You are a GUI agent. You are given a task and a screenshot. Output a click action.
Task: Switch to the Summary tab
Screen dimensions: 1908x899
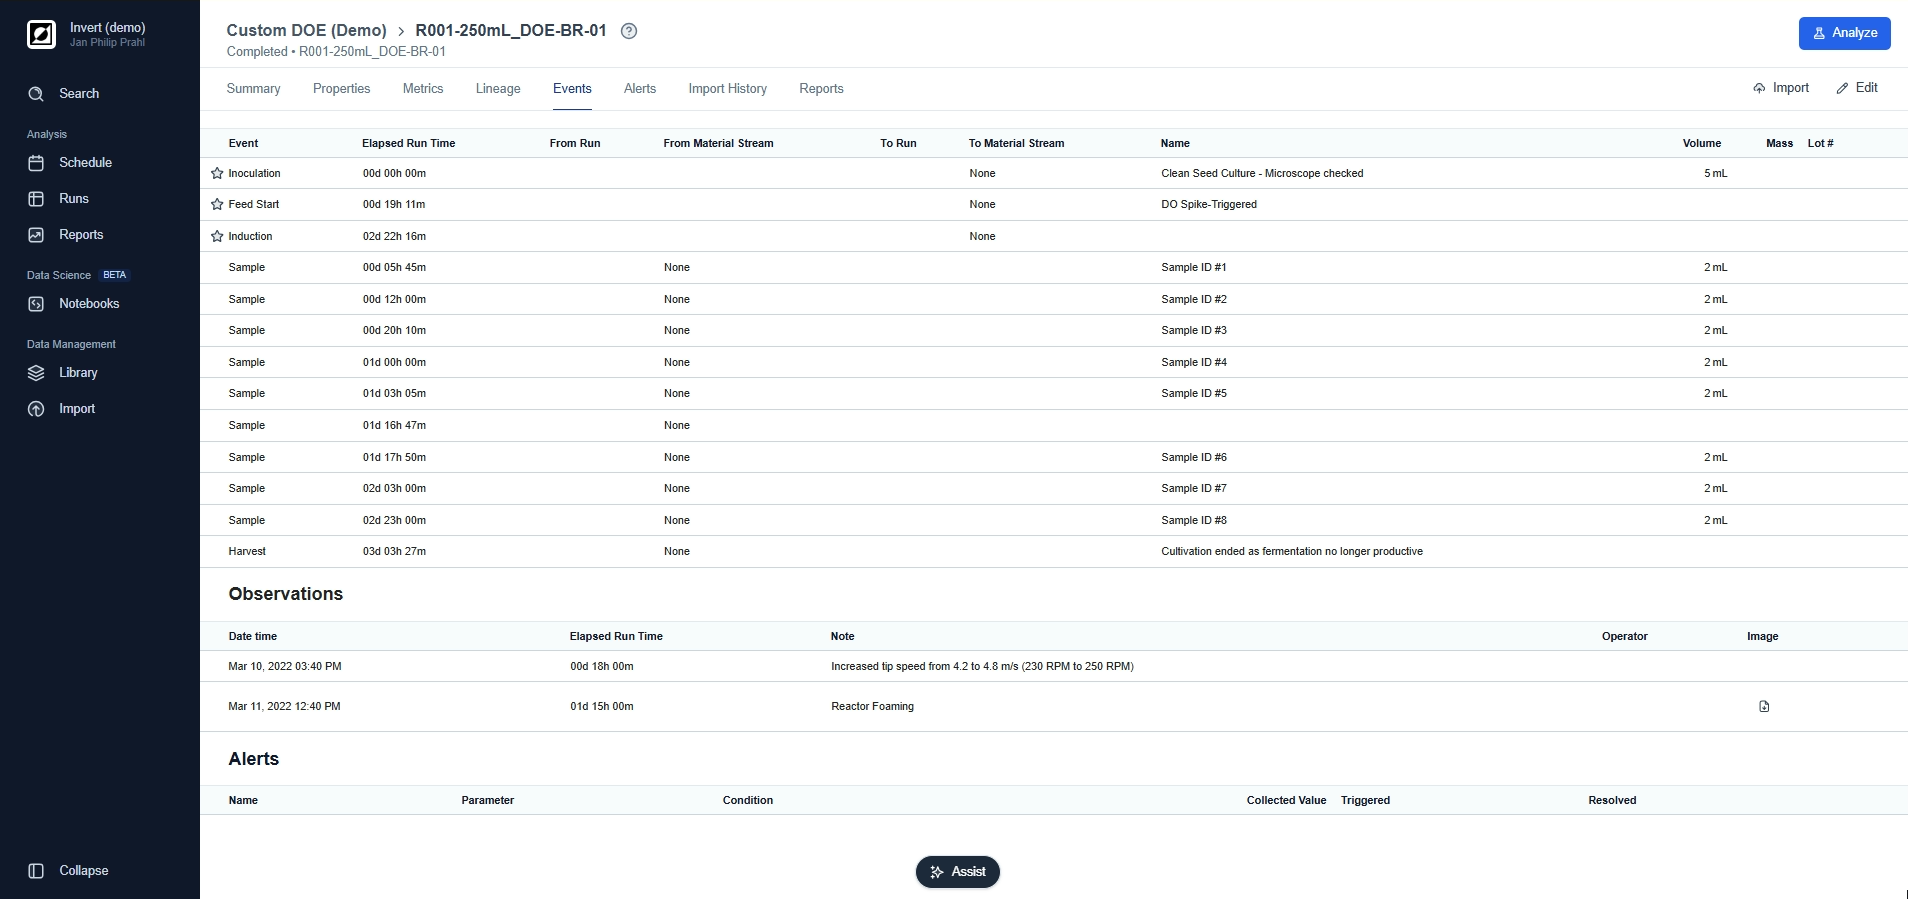click(253, 89)
